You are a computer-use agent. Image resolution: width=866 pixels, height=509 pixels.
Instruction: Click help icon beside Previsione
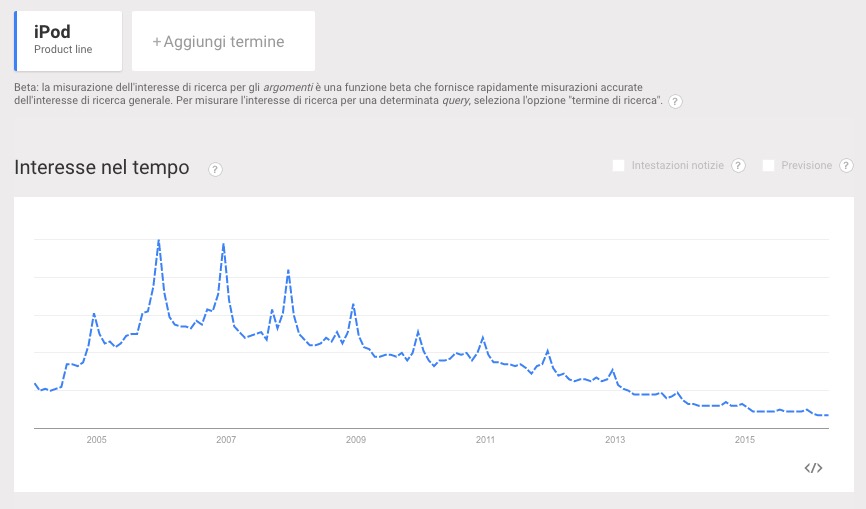coord(847,166)
